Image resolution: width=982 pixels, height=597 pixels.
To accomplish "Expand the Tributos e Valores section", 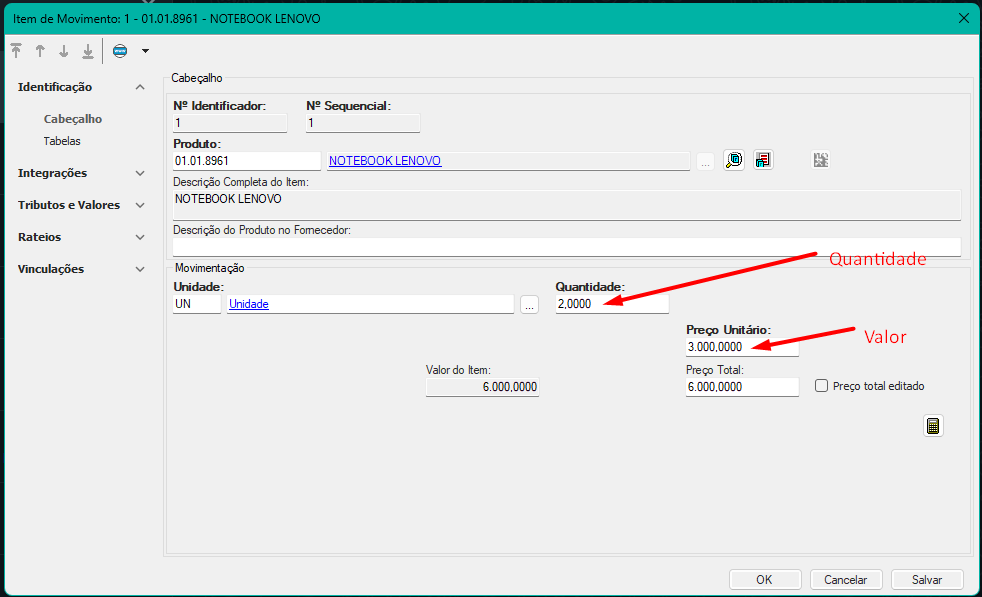I will click(140, 205).
